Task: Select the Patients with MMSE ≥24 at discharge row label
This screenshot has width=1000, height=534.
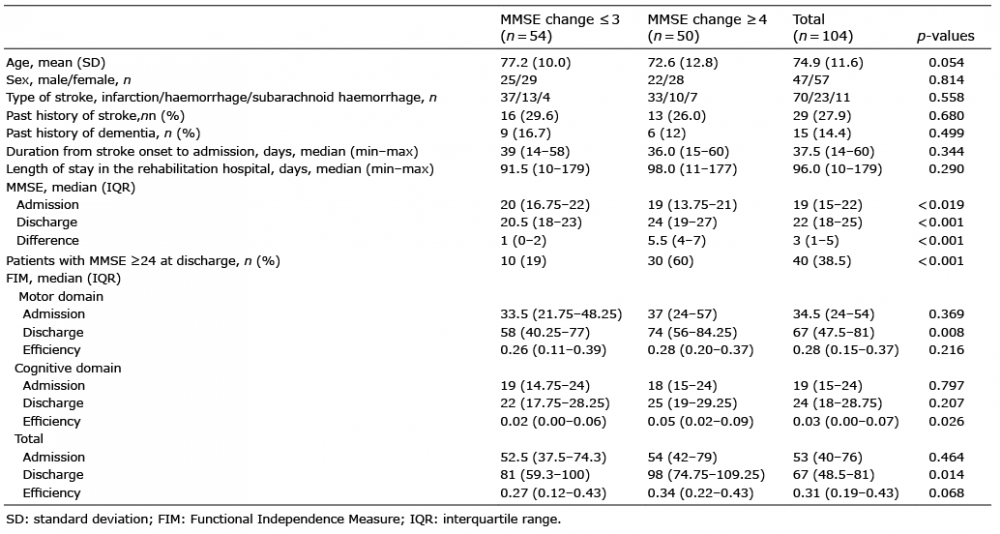Action: coord(146,261)
